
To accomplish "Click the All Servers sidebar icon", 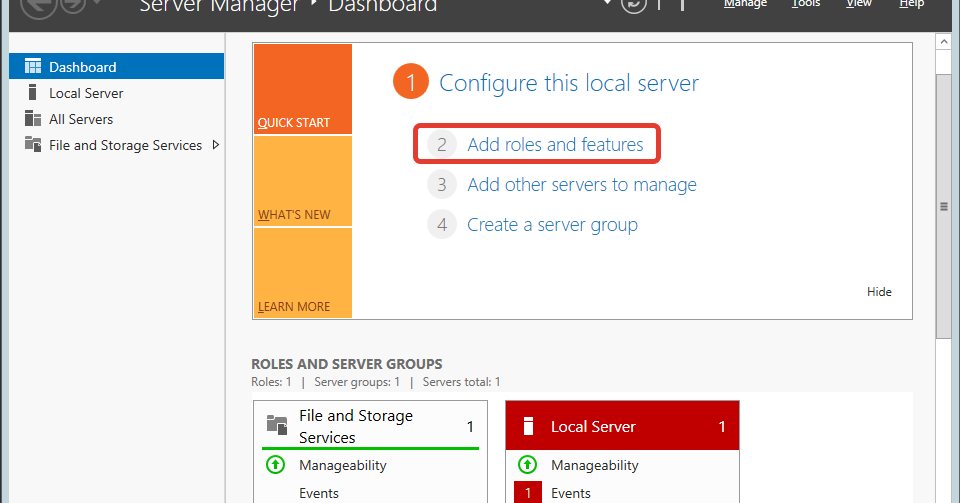I will pyautogui.click(x=32, y=118).
